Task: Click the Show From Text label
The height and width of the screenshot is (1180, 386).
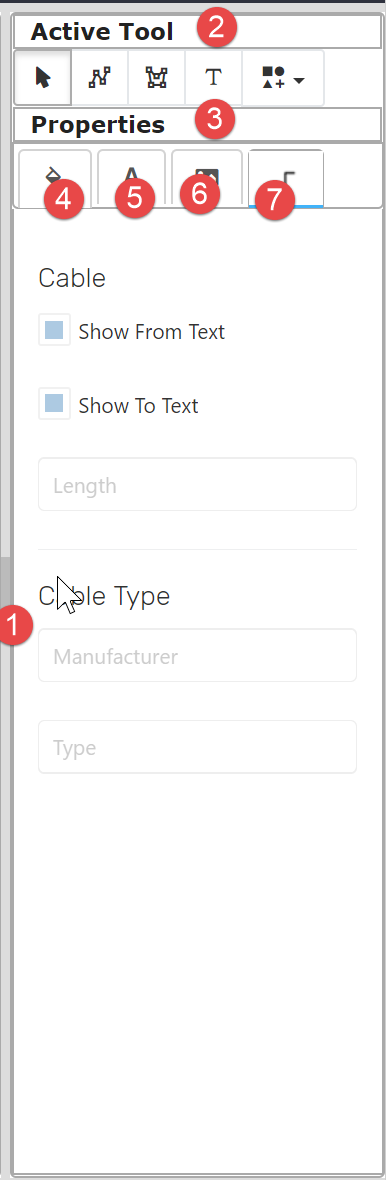Action: pos(151,331)
